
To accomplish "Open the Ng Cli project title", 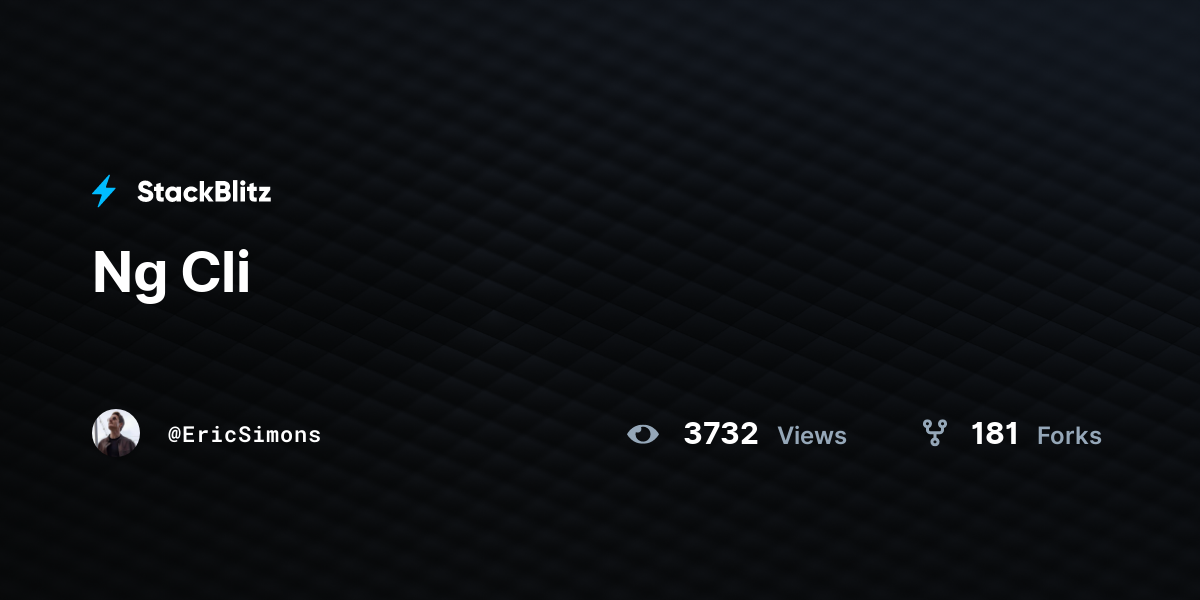I will coord(171,273).
